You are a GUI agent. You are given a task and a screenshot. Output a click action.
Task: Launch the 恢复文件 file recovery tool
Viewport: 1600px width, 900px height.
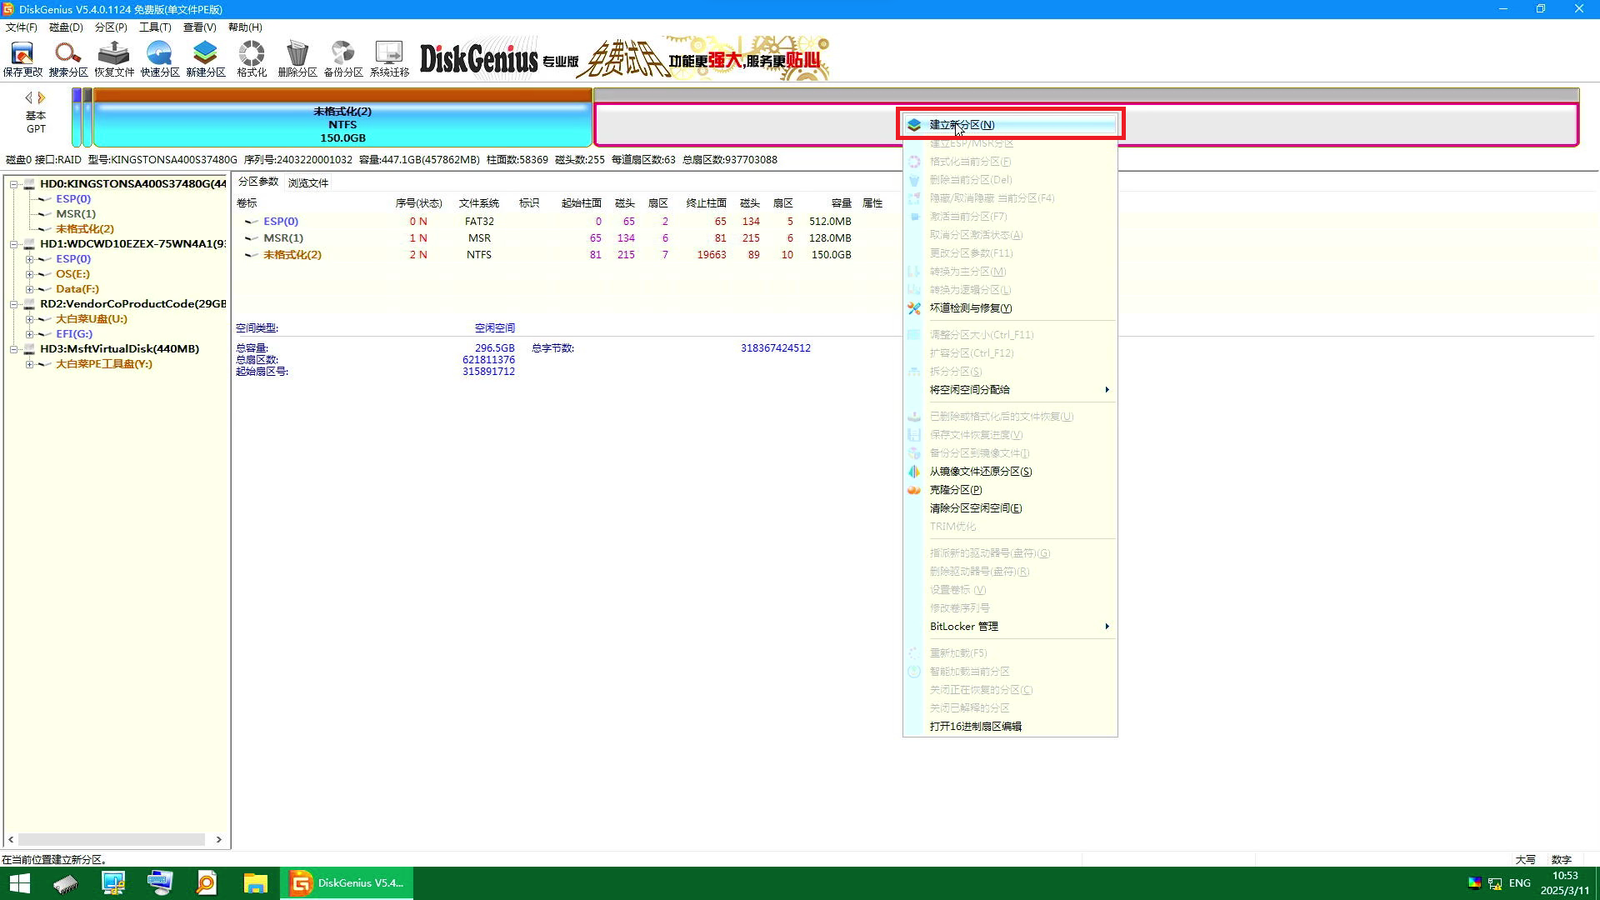(x=114, y=59)
